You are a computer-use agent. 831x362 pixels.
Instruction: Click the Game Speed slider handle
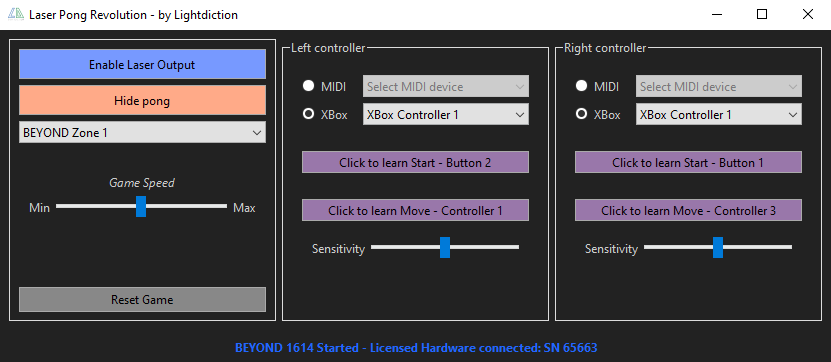(x=140, y=206)
